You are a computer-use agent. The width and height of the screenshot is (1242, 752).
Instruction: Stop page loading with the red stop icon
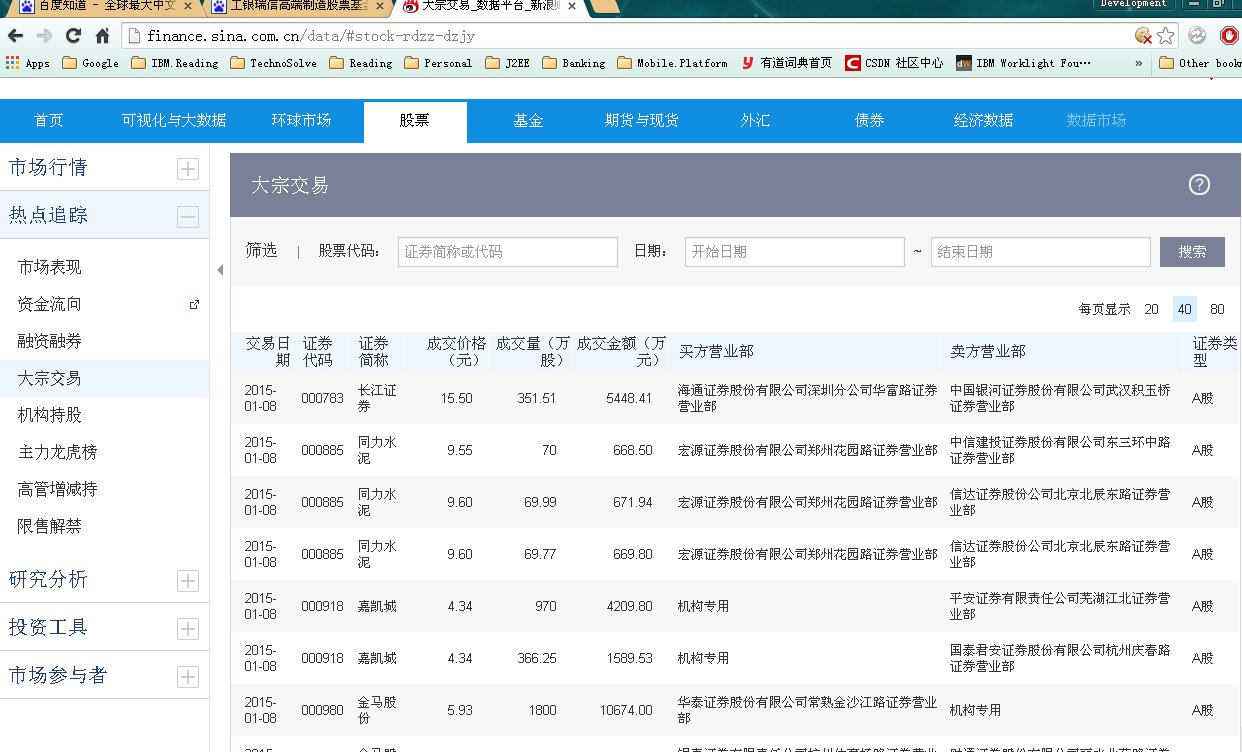[1229, 33]
